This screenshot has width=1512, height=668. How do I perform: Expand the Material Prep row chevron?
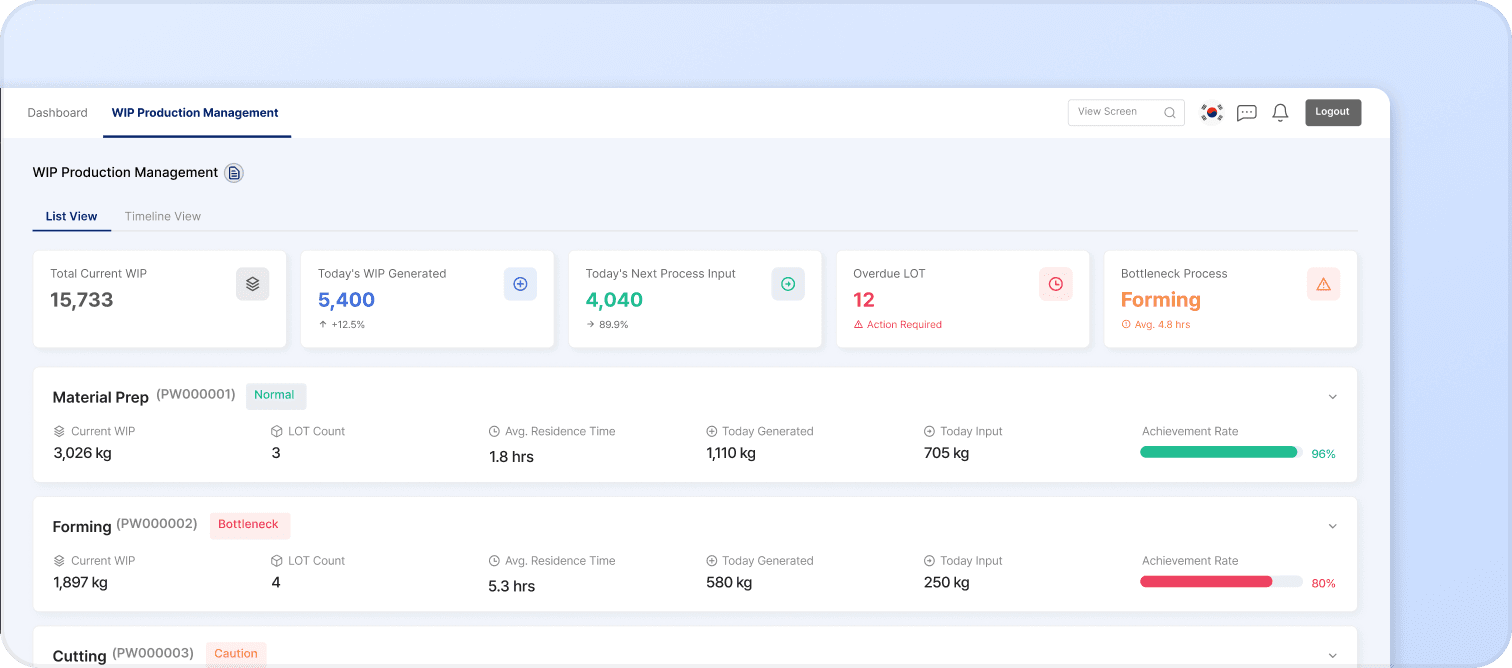[1332, 397]
